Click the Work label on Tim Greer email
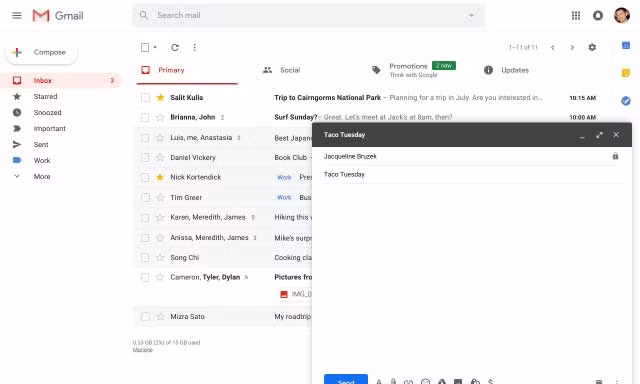640x384 pixels. 284,198
